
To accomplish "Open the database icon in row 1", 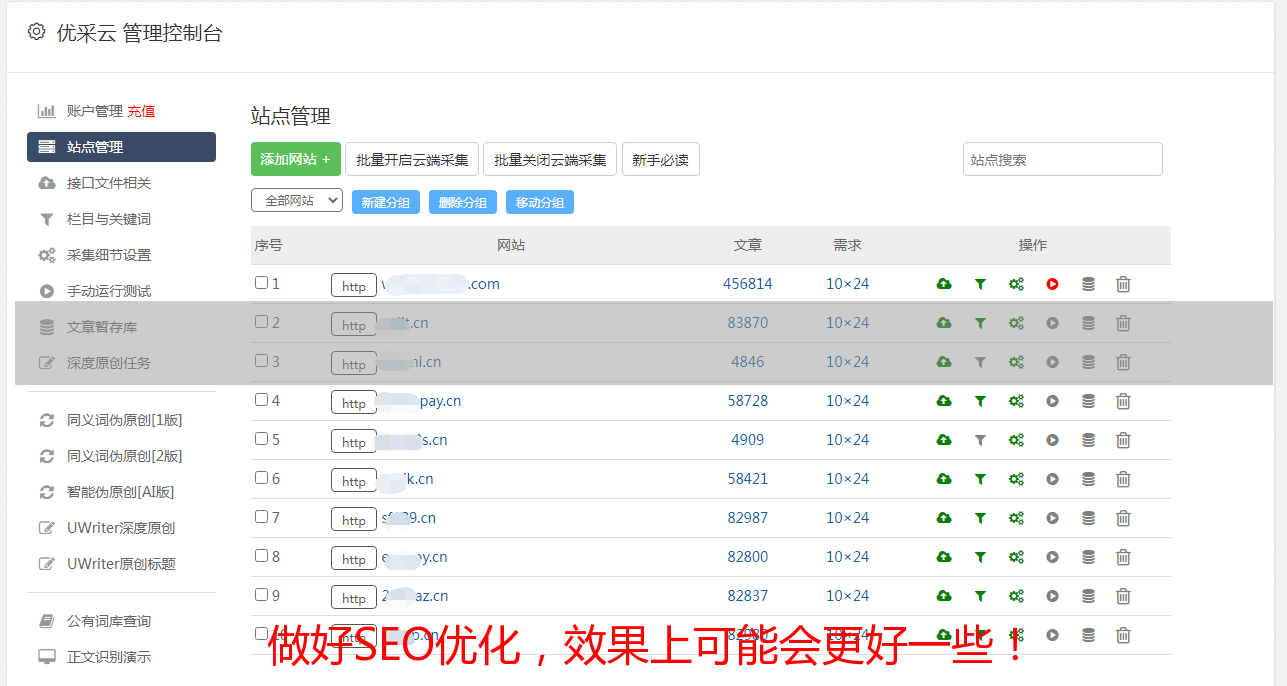I will [x=1088, y=284].
